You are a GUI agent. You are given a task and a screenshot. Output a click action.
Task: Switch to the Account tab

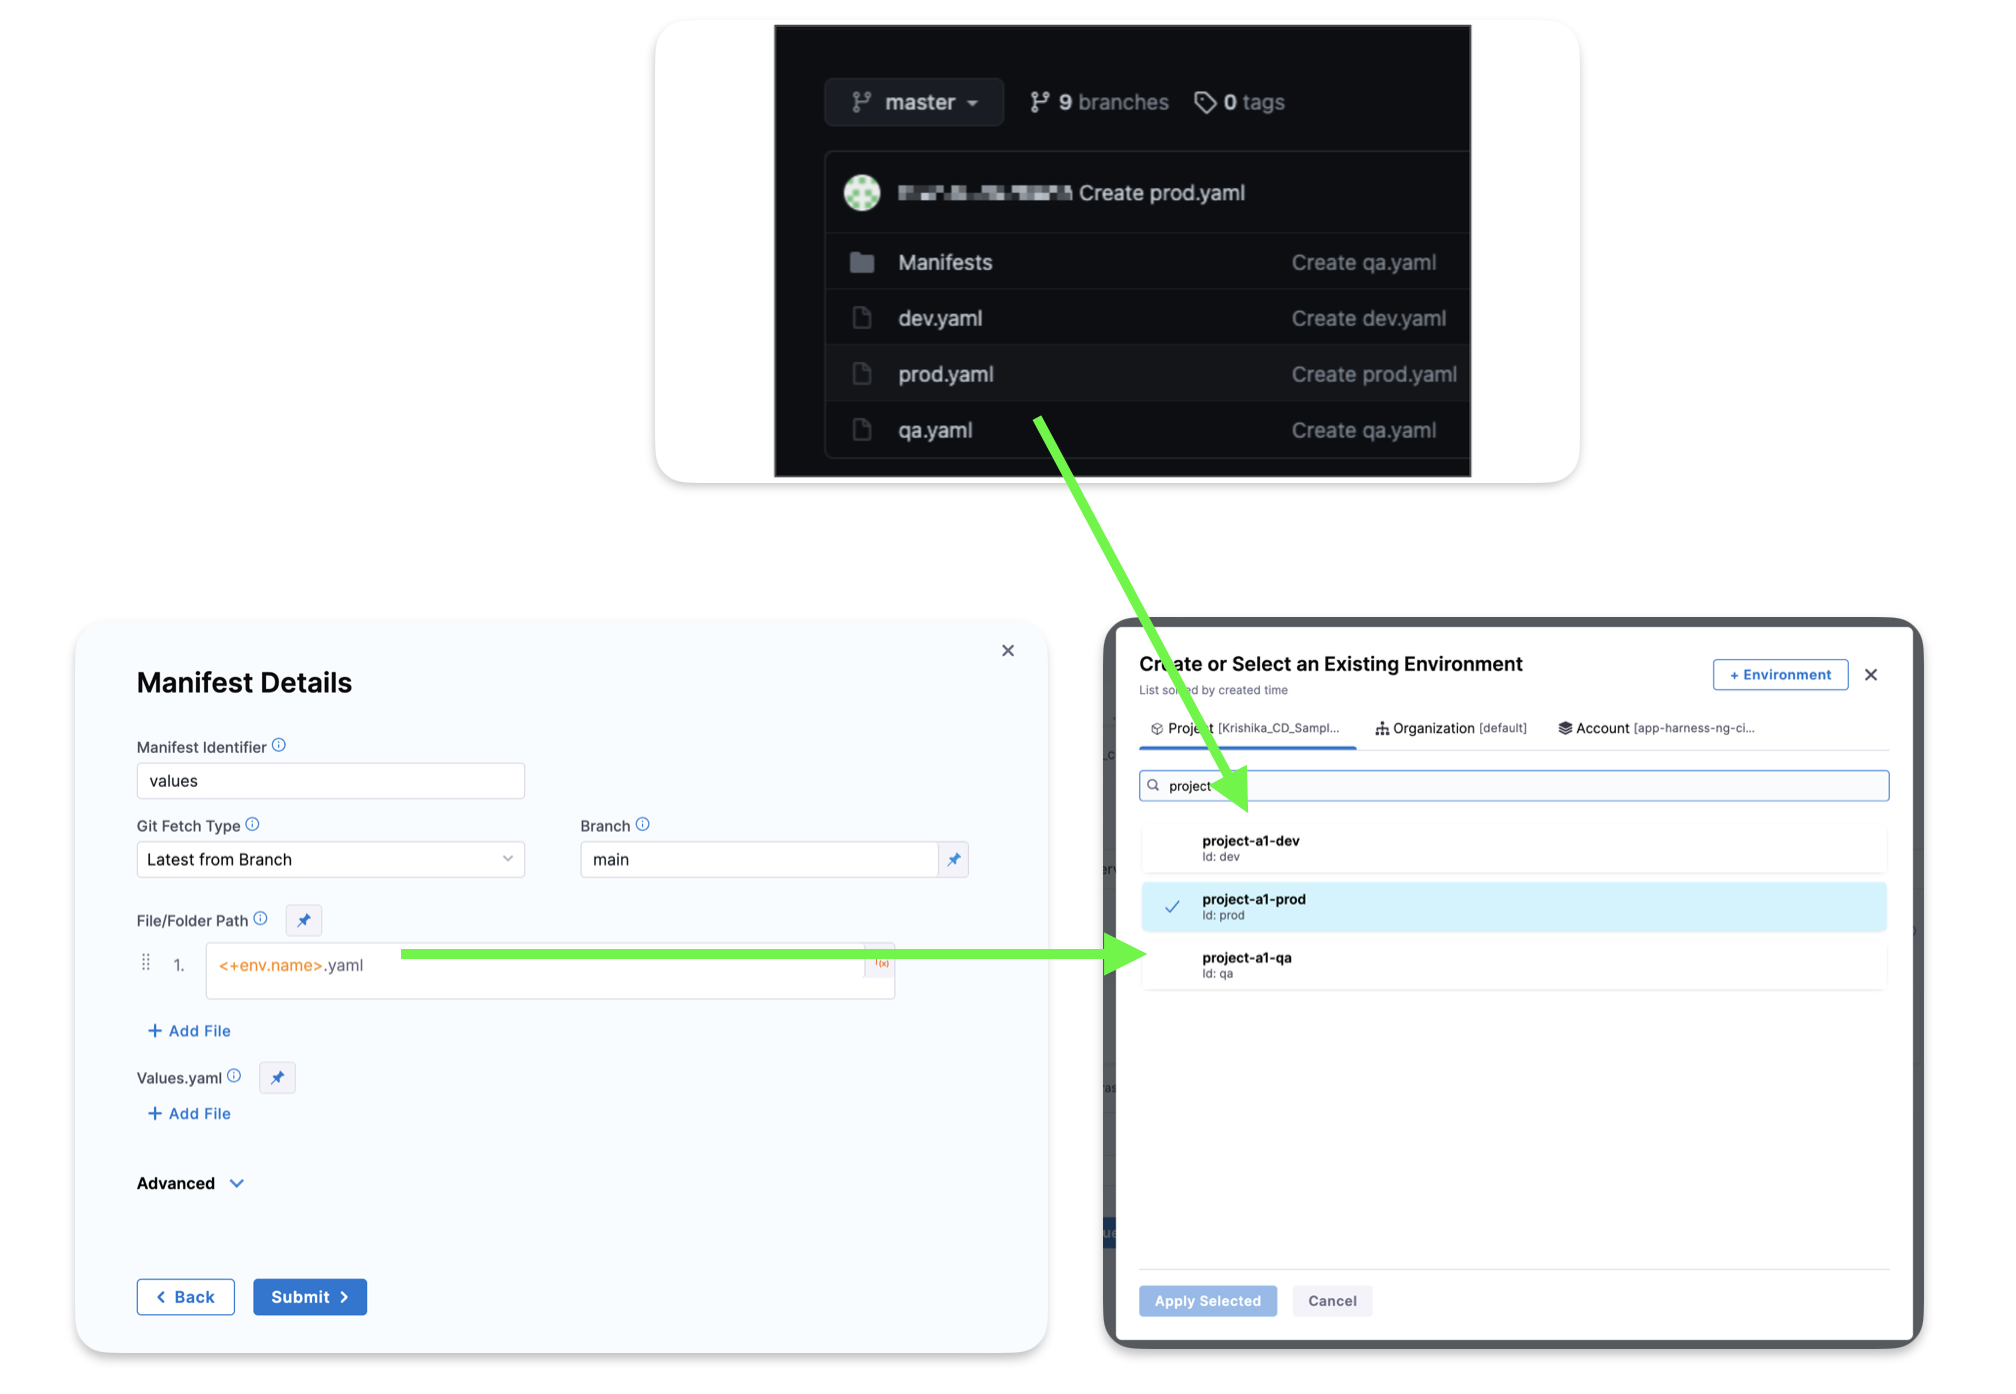1656,728
